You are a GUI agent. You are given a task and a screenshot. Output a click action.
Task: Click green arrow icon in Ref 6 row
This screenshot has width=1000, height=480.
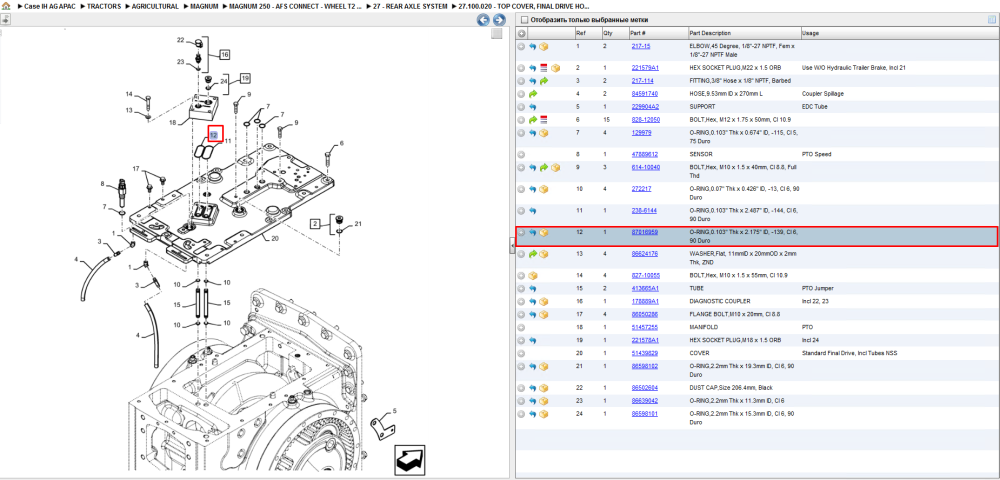pos(533,120)
